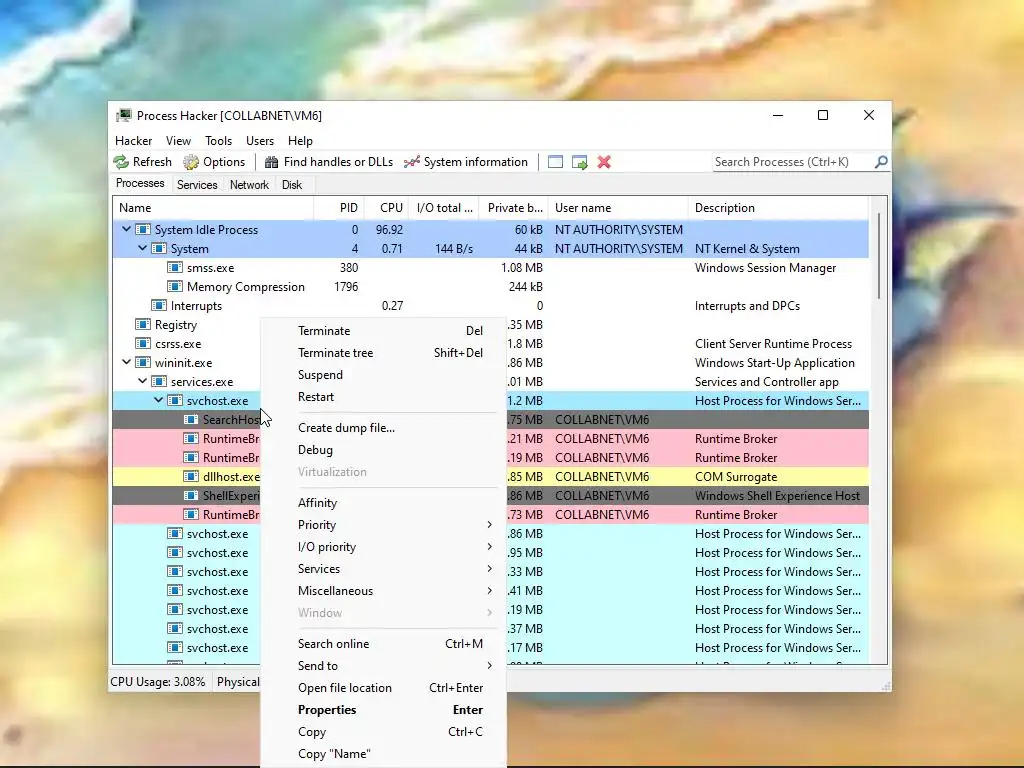Click the SearchHost process icon

pyautogui.click(x=191, y=420)
